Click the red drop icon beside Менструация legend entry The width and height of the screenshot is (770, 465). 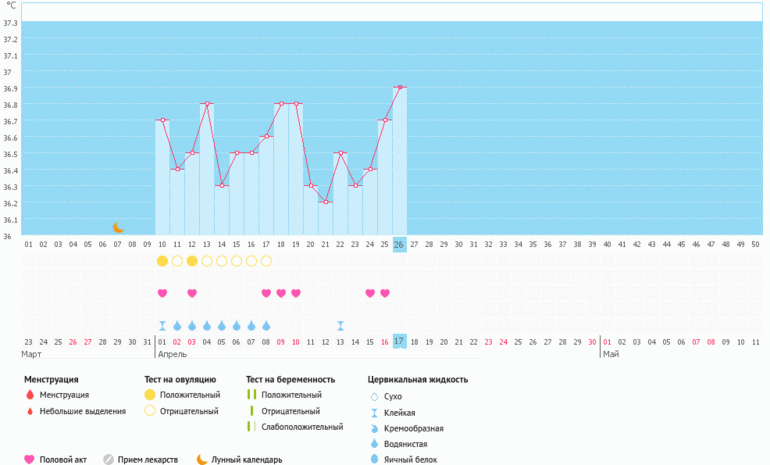[x=30, y=396]
